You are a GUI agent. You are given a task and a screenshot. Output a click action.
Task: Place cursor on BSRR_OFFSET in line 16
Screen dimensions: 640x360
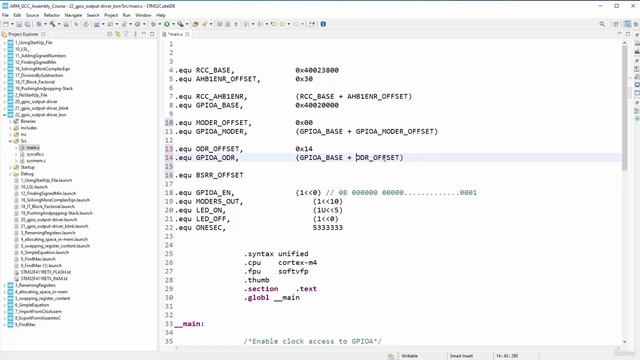[220, 175]
